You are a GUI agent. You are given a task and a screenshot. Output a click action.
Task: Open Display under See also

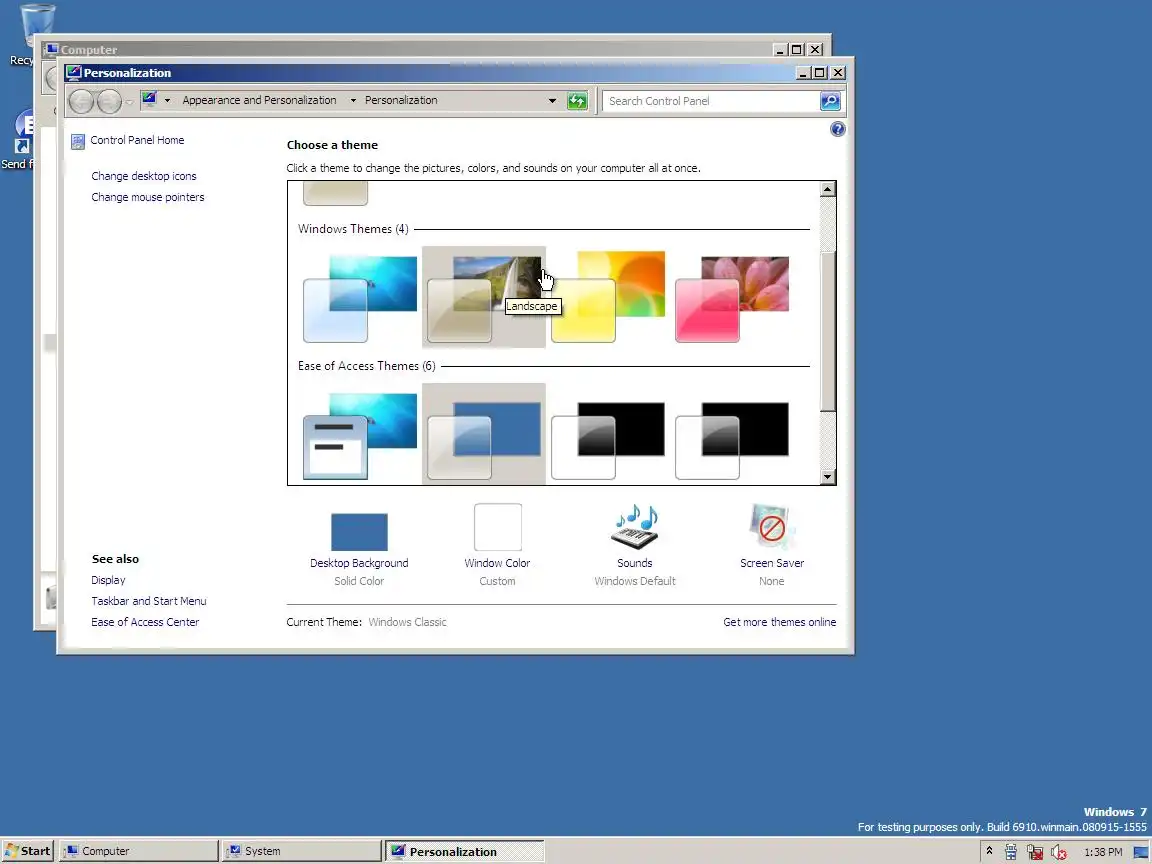point(109,580)
